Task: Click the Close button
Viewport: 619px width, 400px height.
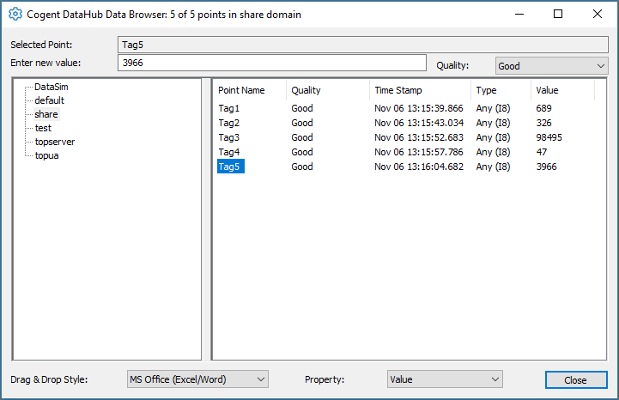Action: (x=576, y=380)
